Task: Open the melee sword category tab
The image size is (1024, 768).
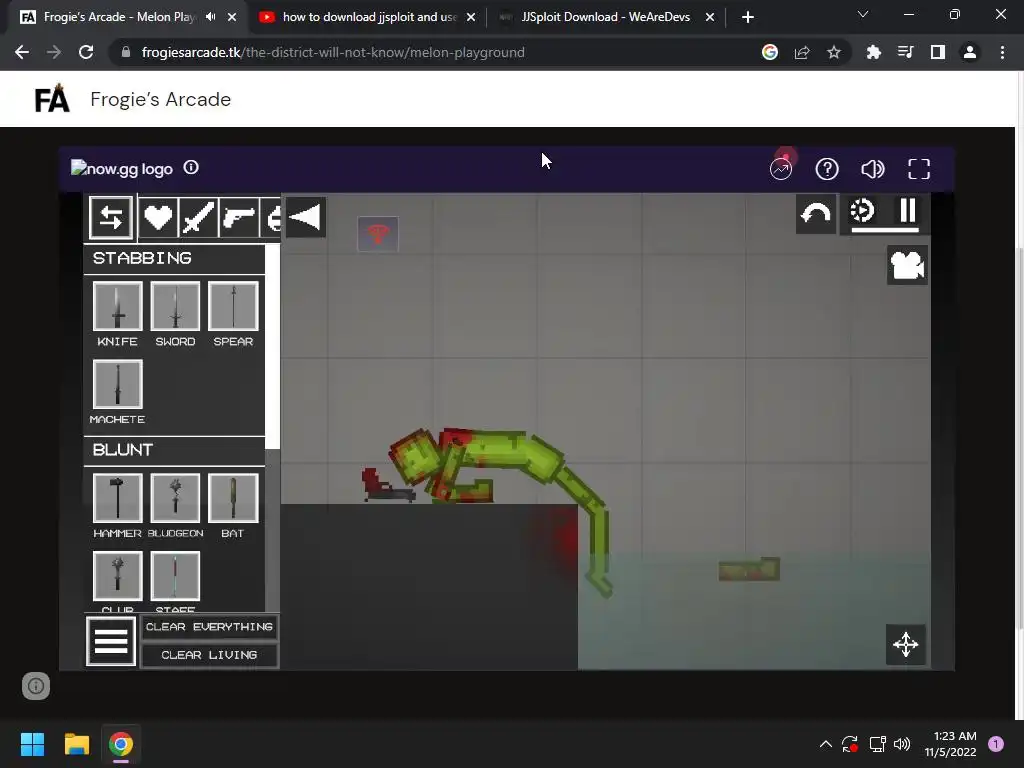Action: coord(198,217)
